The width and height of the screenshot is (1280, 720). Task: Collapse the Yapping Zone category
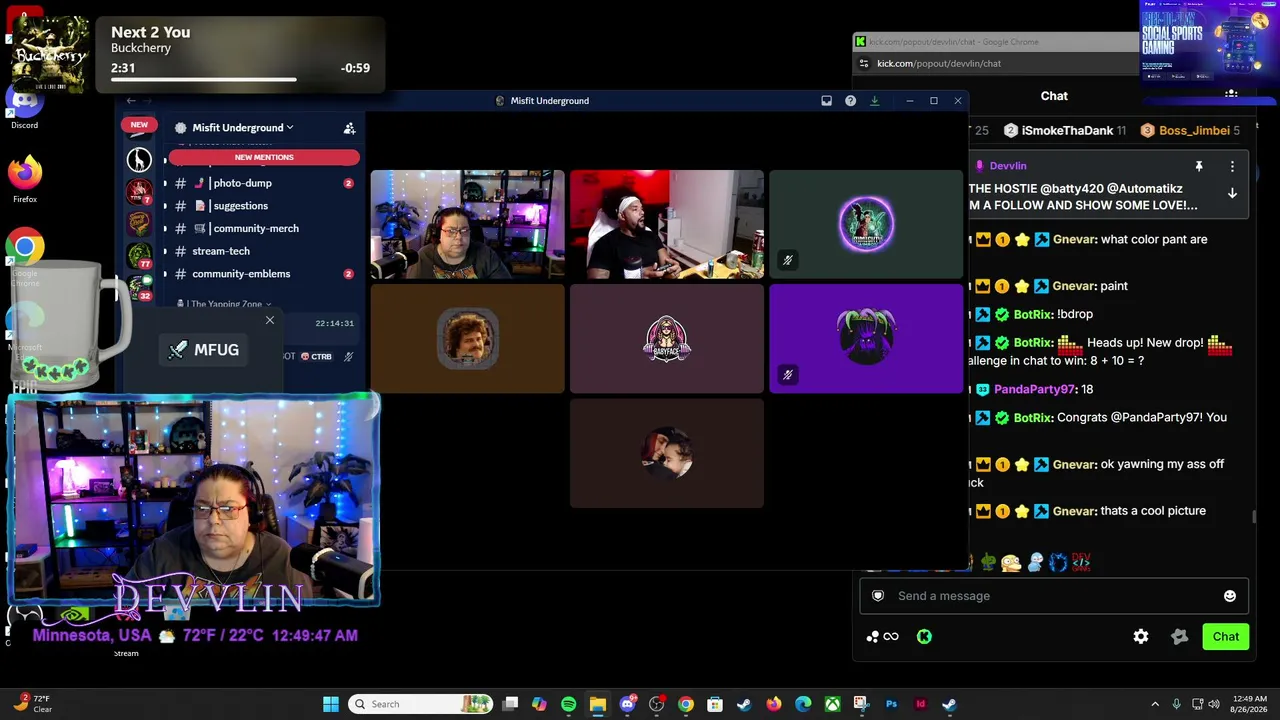click(x=225, y=304)
